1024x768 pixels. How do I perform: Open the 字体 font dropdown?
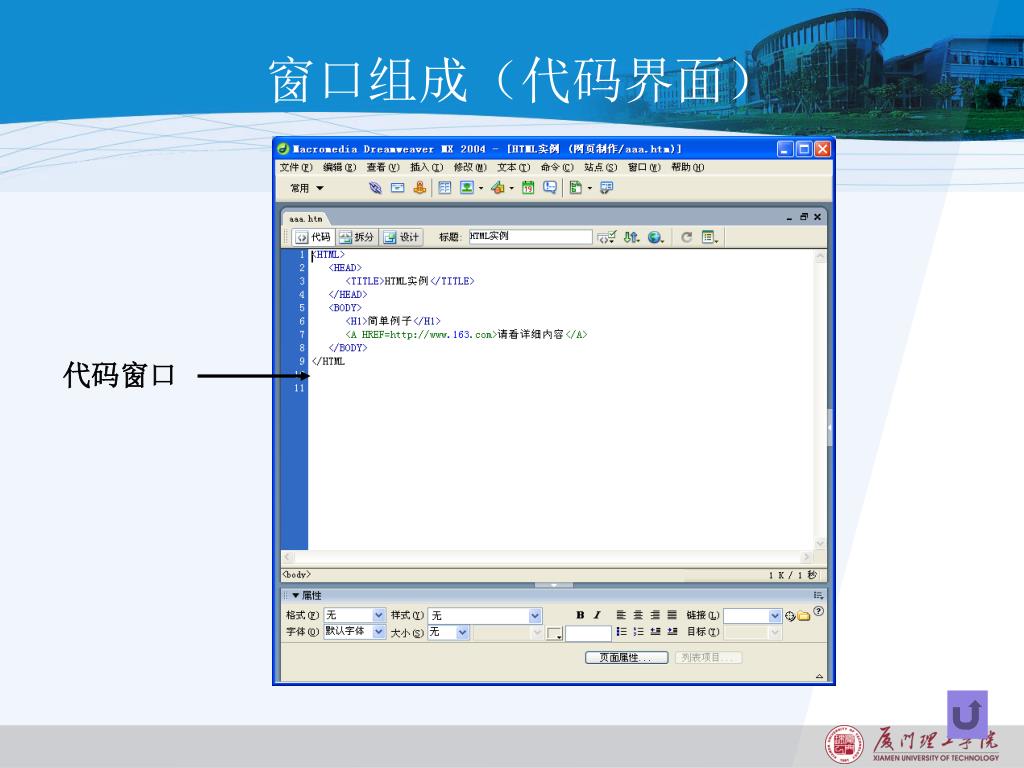click(x=379, y=632)
